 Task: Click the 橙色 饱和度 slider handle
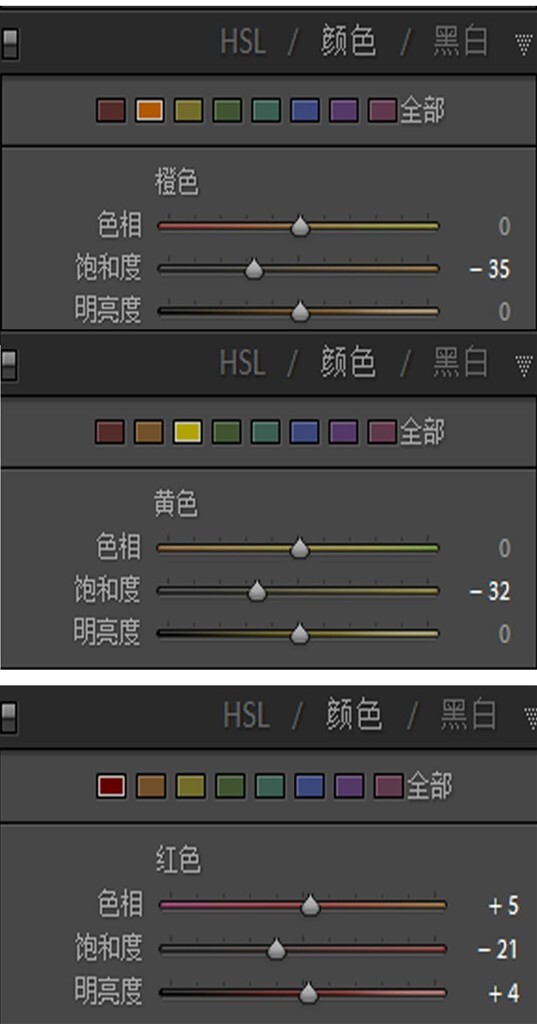click(x=254, y=269)
